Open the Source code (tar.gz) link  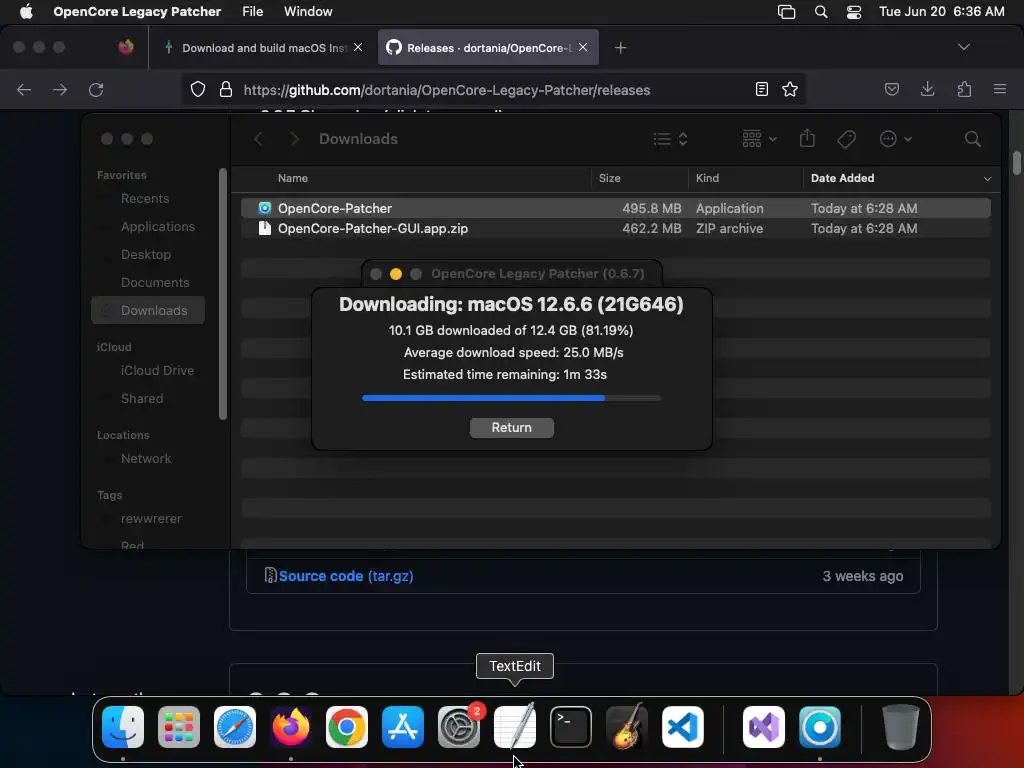click(345, 576)
